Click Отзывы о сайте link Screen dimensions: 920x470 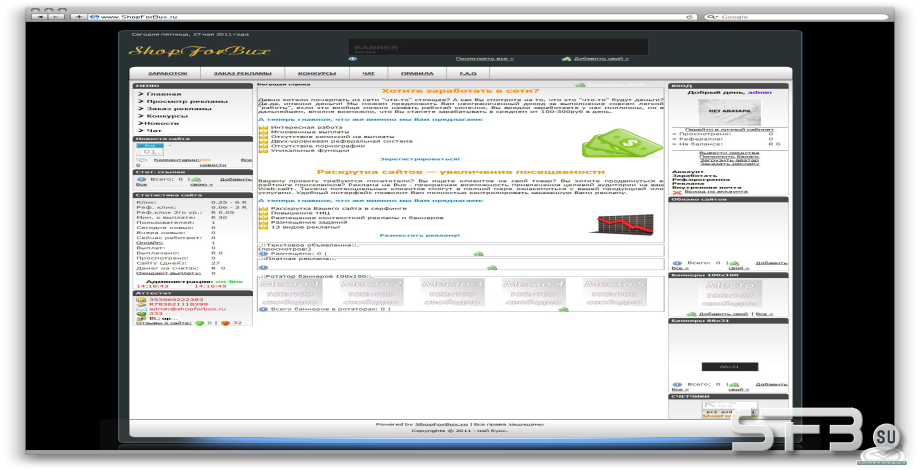[x=164, y=323]
